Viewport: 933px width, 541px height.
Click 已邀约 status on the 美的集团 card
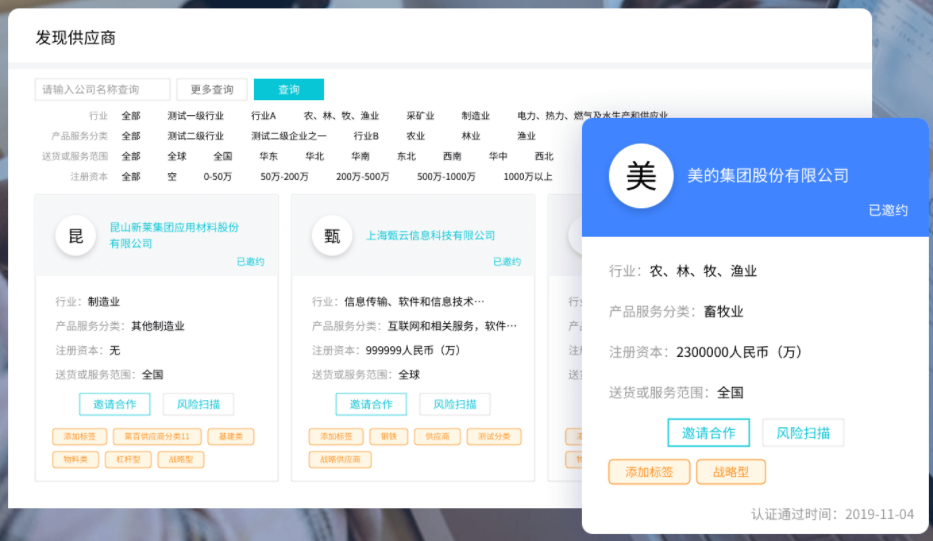[888, 210]
